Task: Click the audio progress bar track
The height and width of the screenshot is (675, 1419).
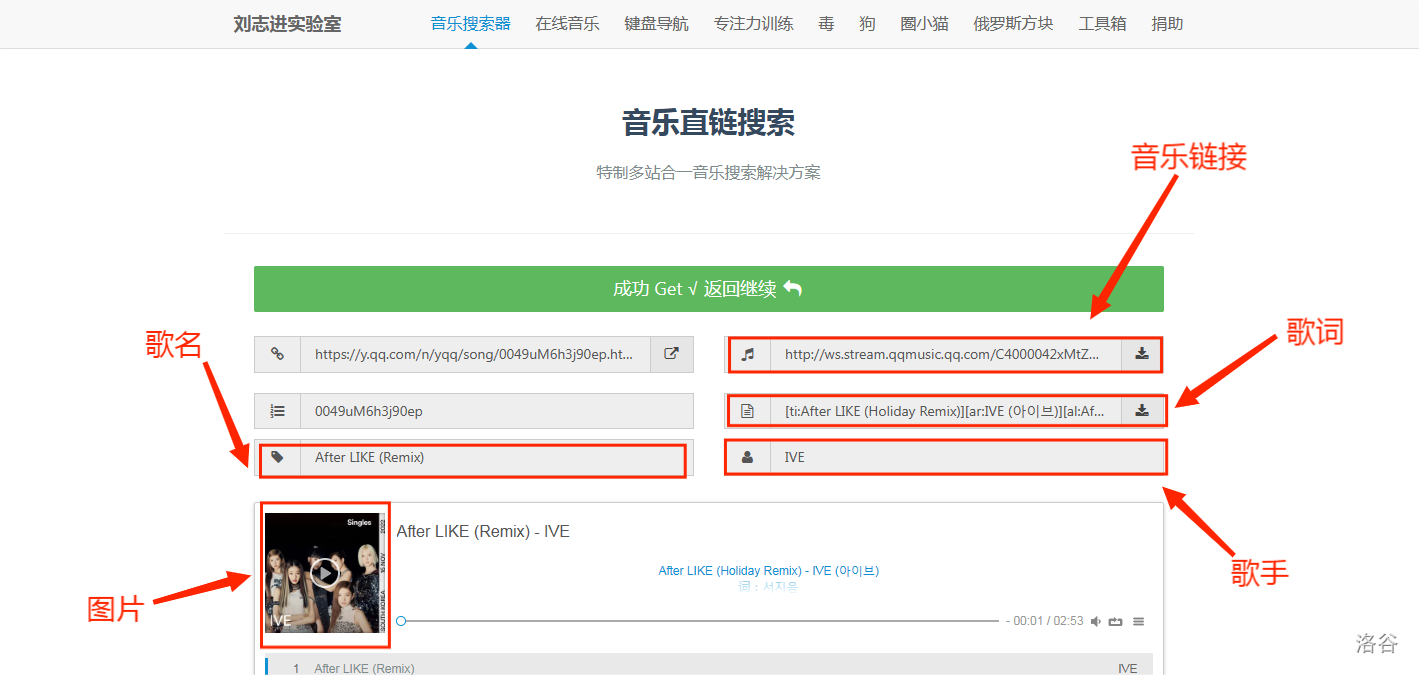Action: click(x=700, y=621)
